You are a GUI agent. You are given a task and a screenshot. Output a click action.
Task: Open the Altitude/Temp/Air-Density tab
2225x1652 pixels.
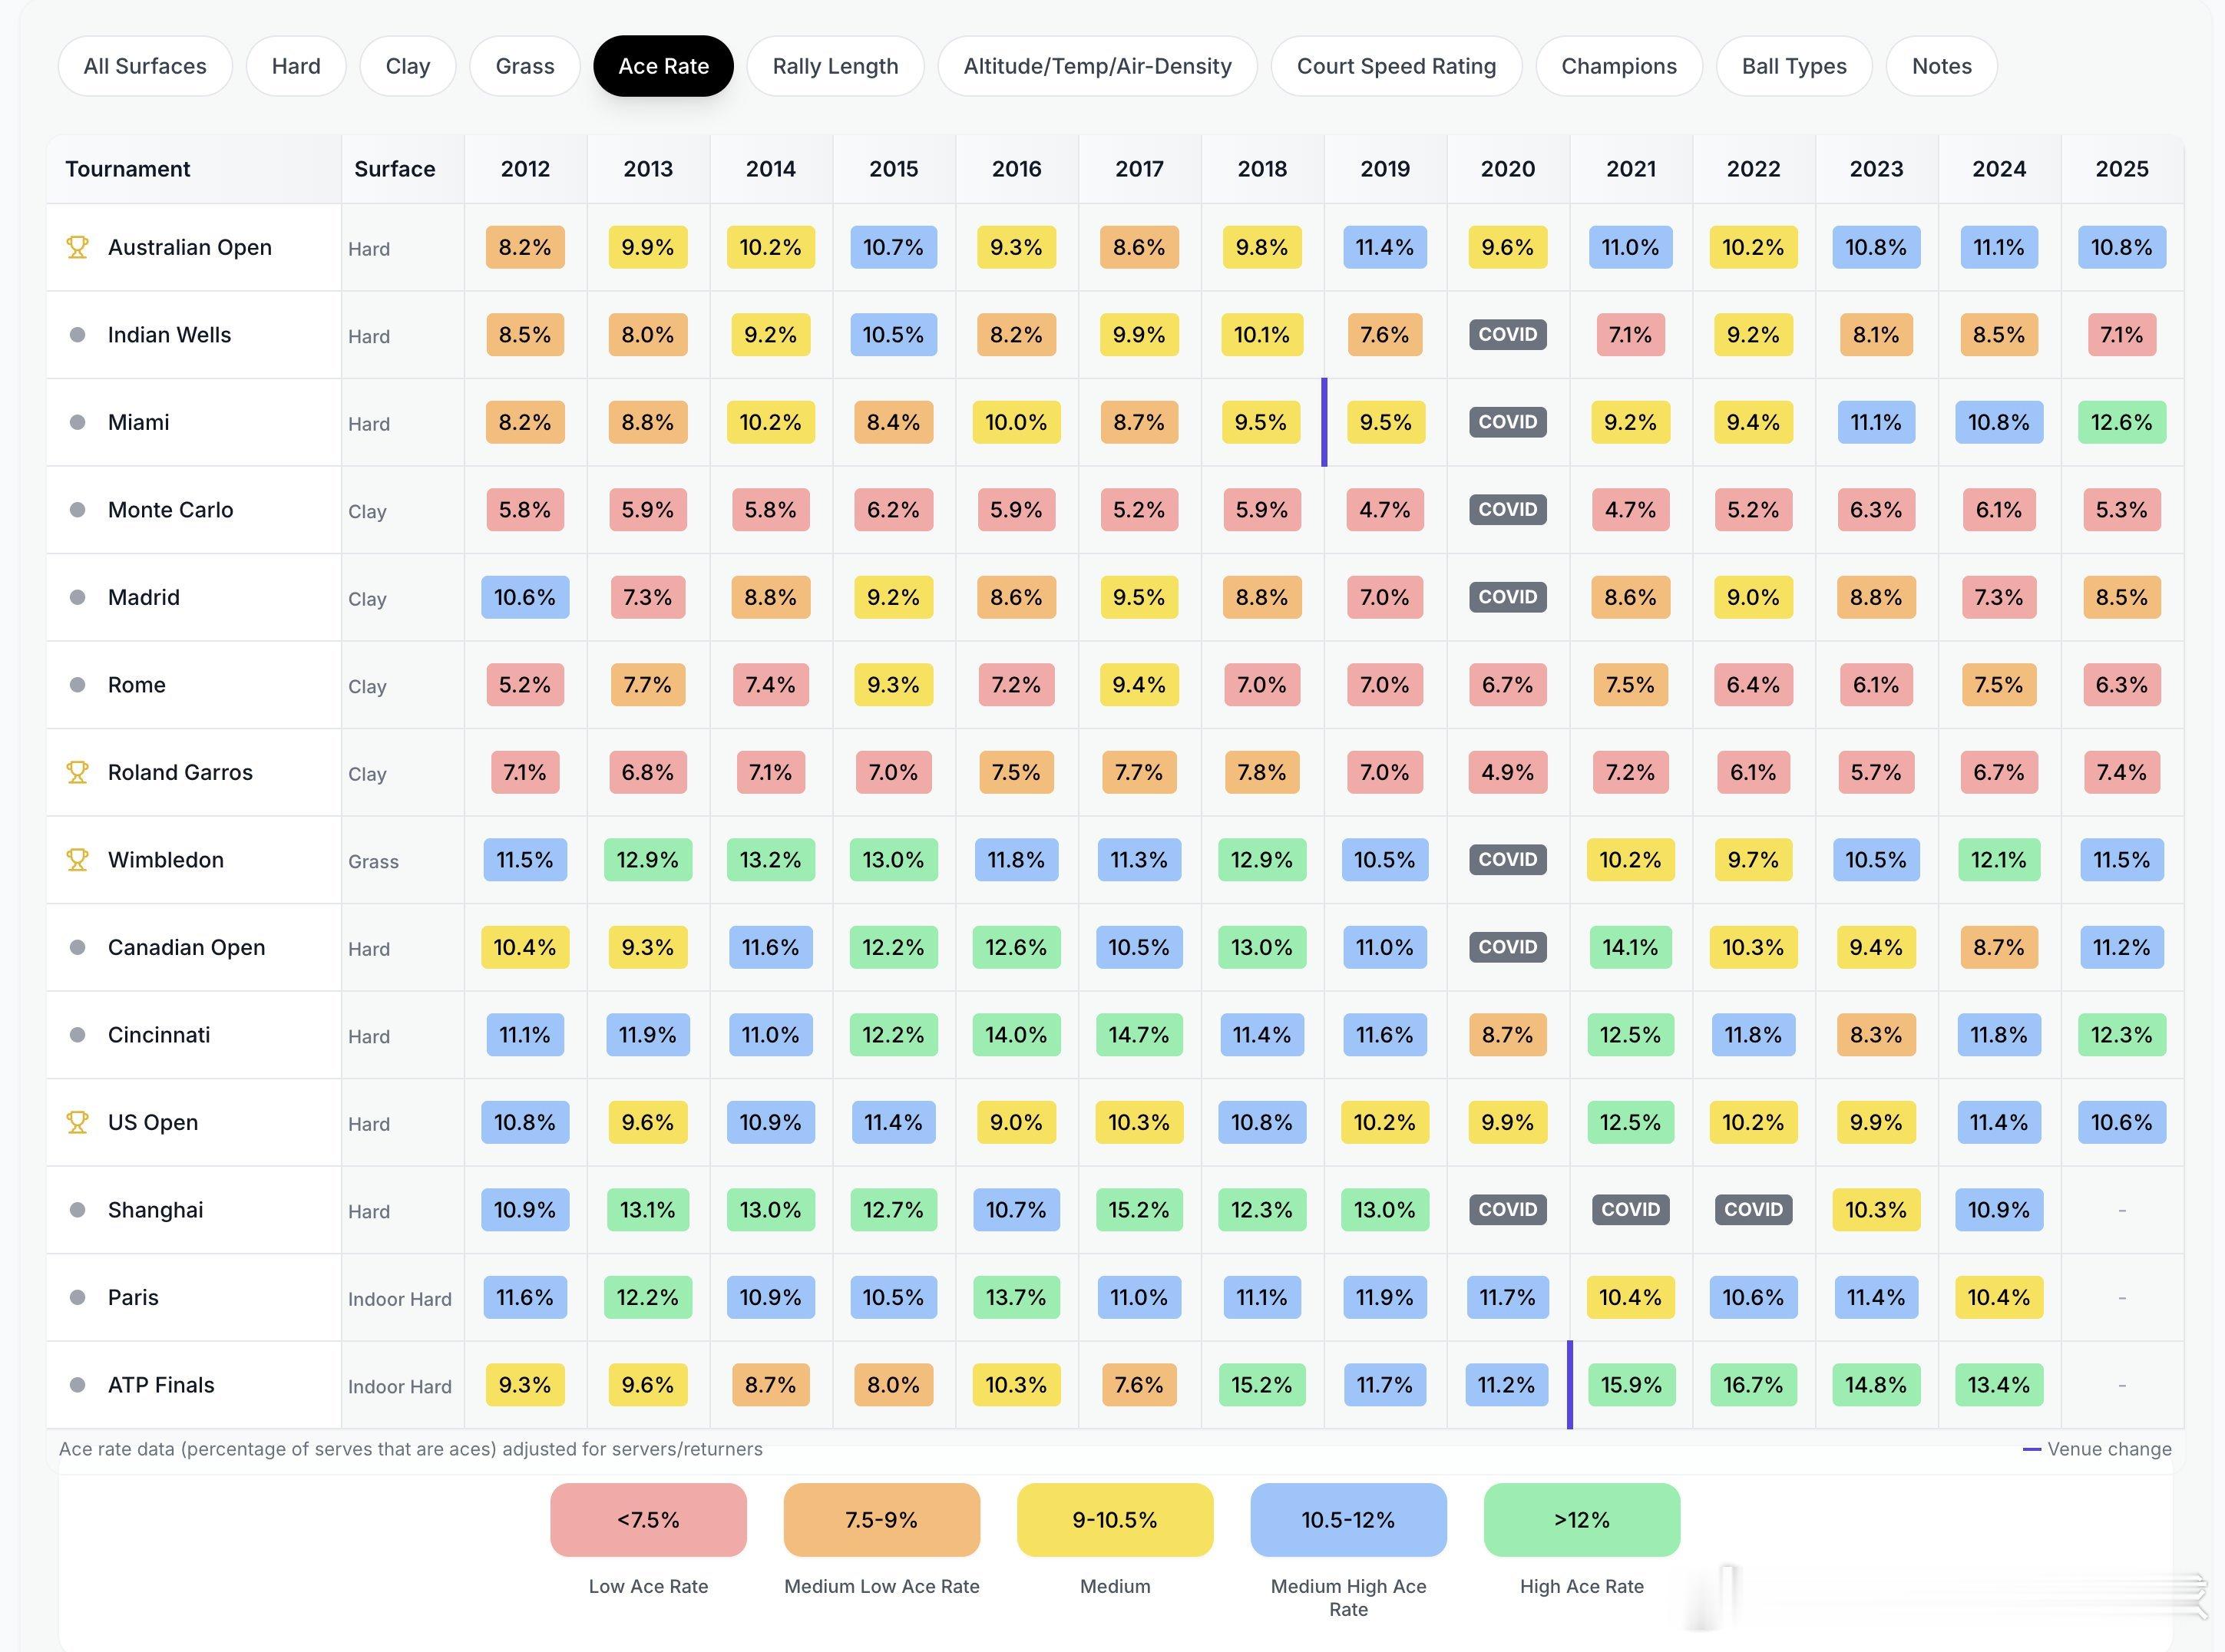point(1098,66)
